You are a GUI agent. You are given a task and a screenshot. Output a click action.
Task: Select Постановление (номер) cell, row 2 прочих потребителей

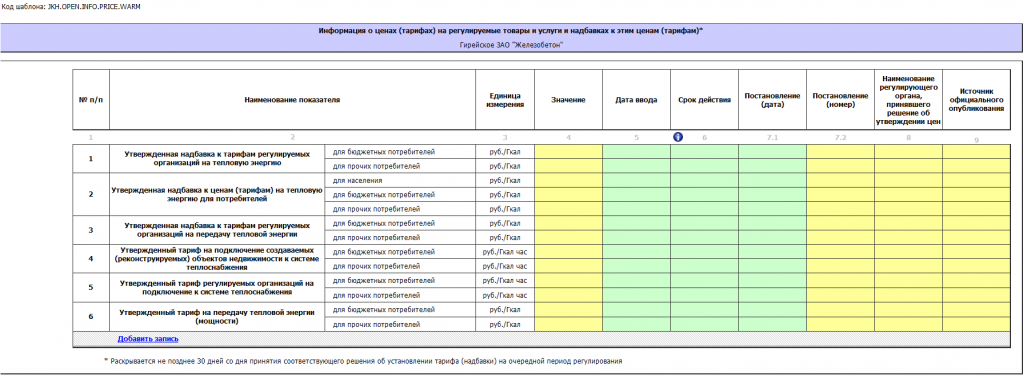point(840,209)
